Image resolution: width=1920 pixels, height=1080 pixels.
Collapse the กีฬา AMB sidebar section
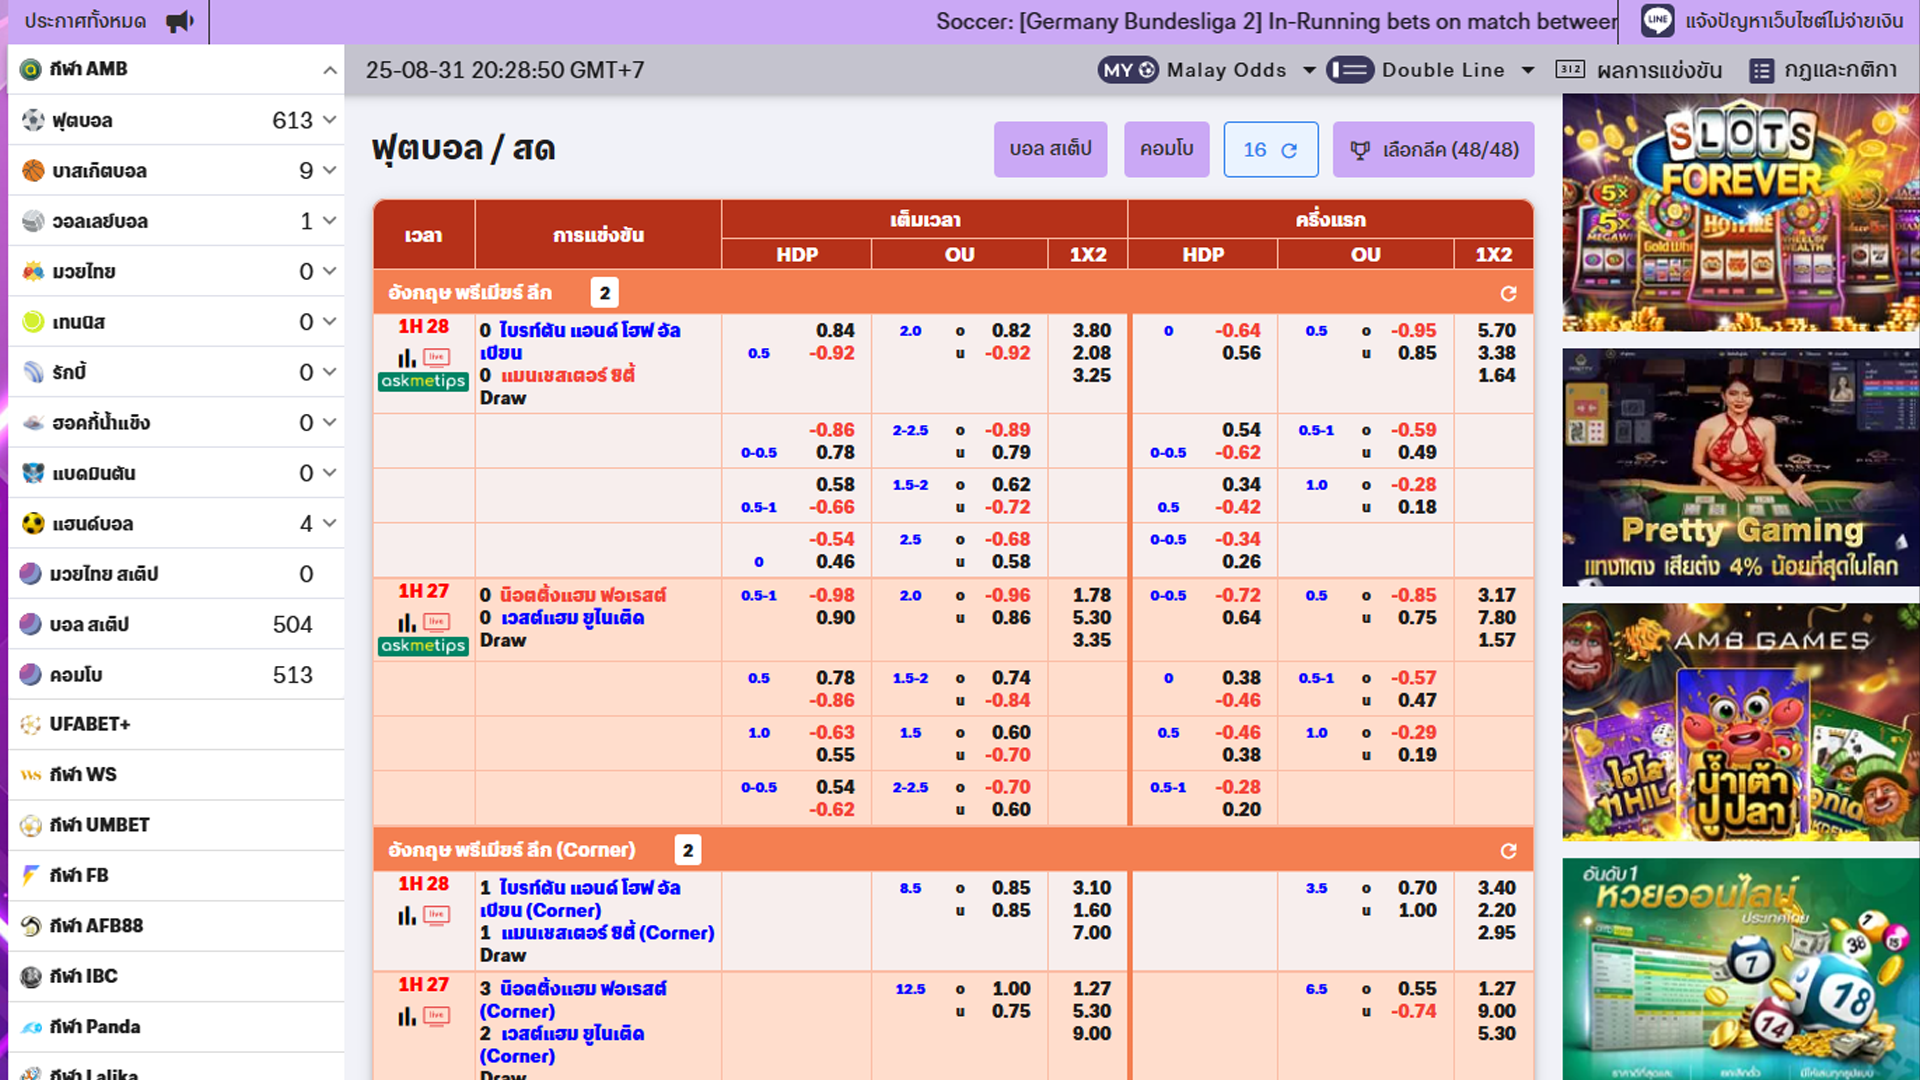click(329, 70)
